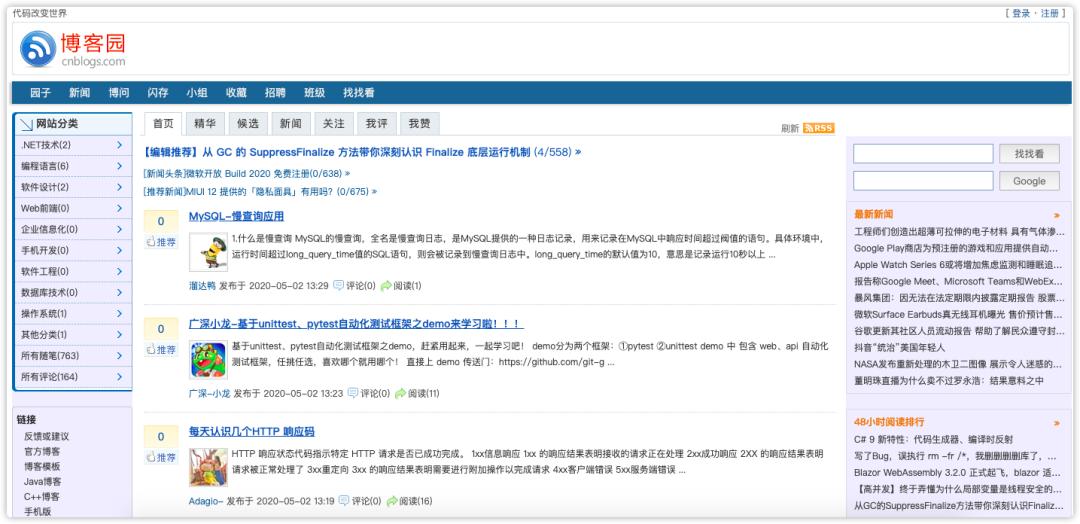Expand the .NET技术(2) category chevron

click(x=119, y=145)
